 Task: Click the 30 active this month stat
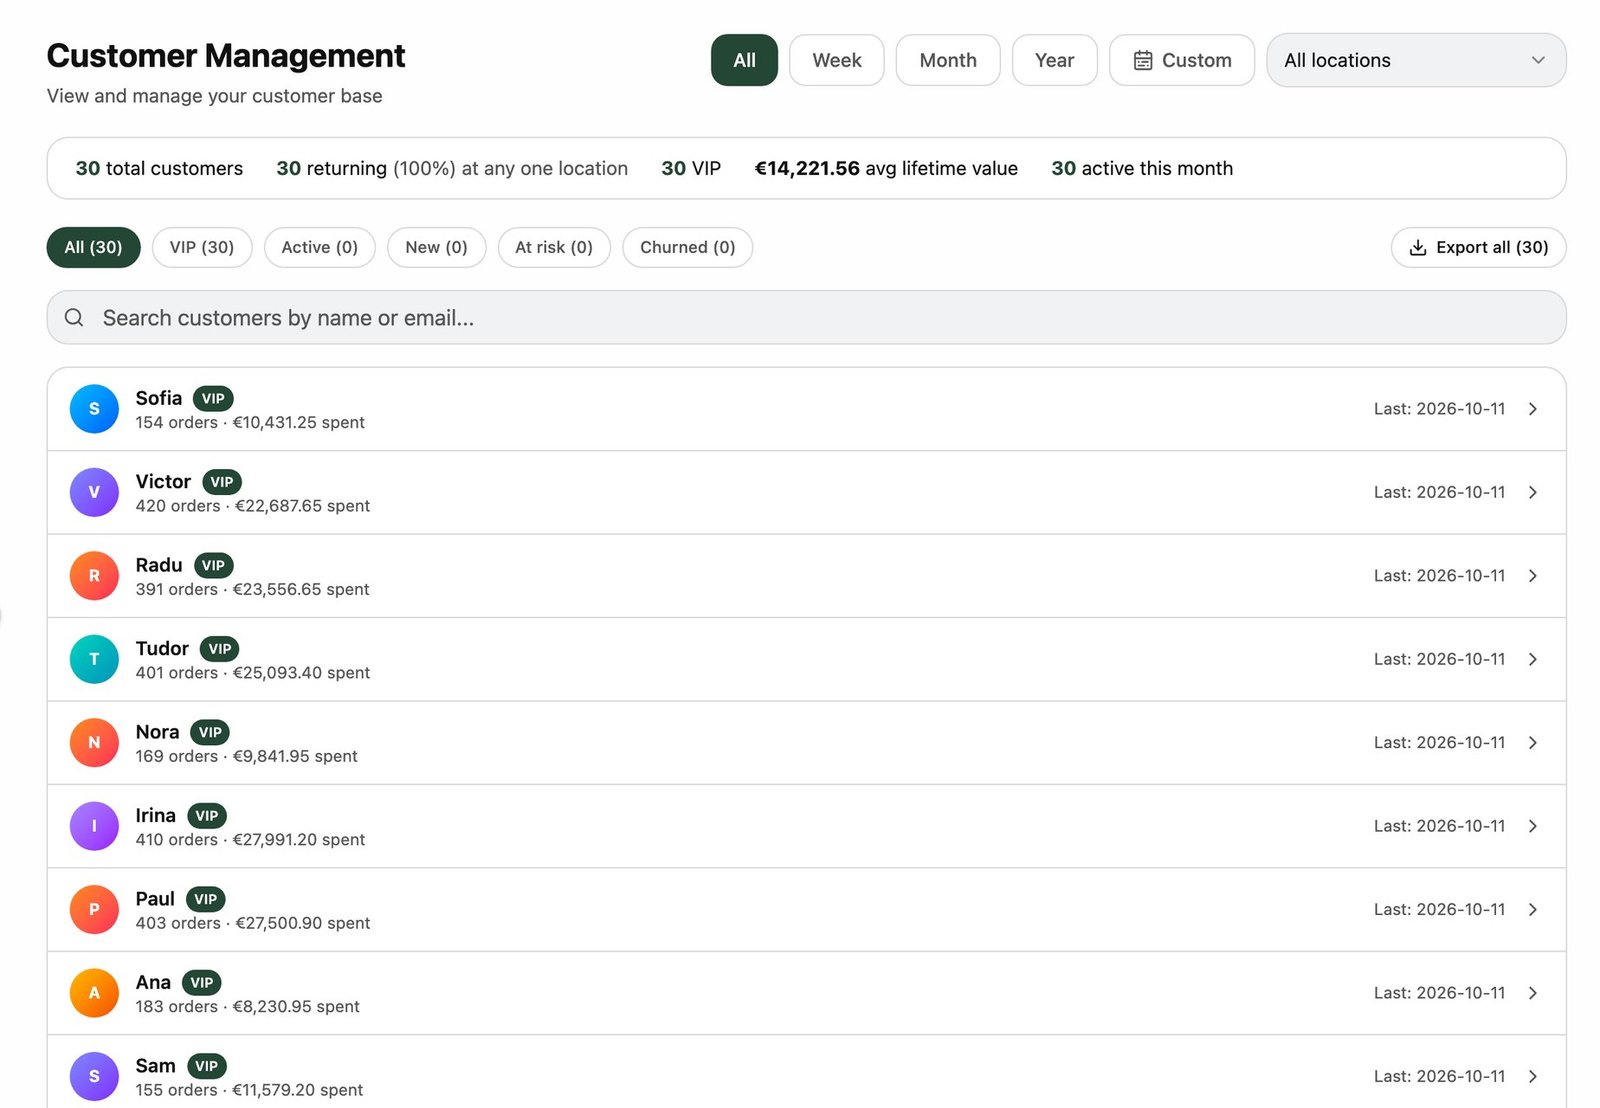pyautogui.click(x=1142, y=168)
